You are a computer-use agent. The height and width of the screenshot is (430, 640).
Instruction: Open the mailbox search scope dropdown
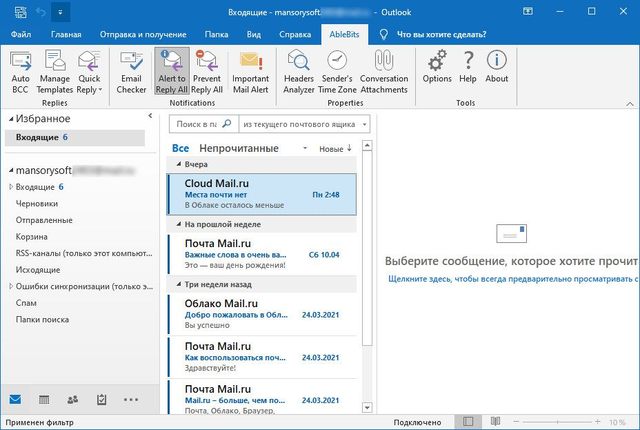(x=304, y=125)
